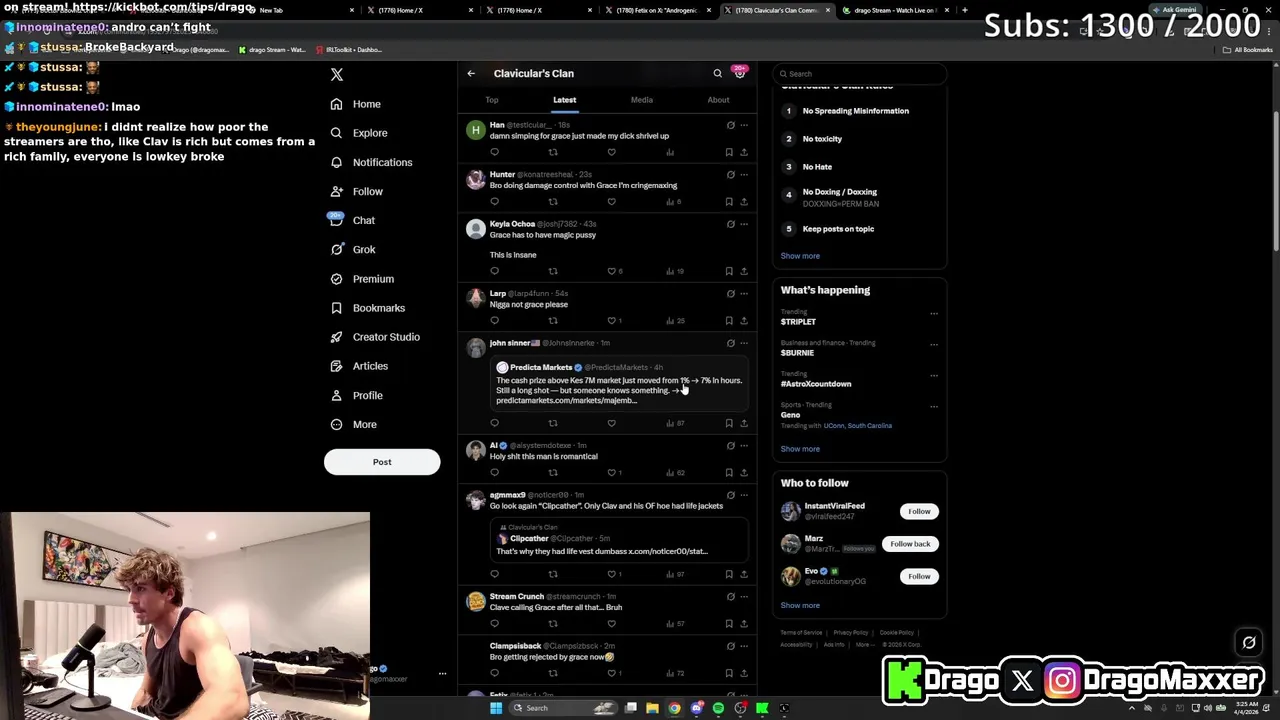Open quoted Predicta Markets post
The height and width of the screenshot is (720, 1280).
point(619,385)
